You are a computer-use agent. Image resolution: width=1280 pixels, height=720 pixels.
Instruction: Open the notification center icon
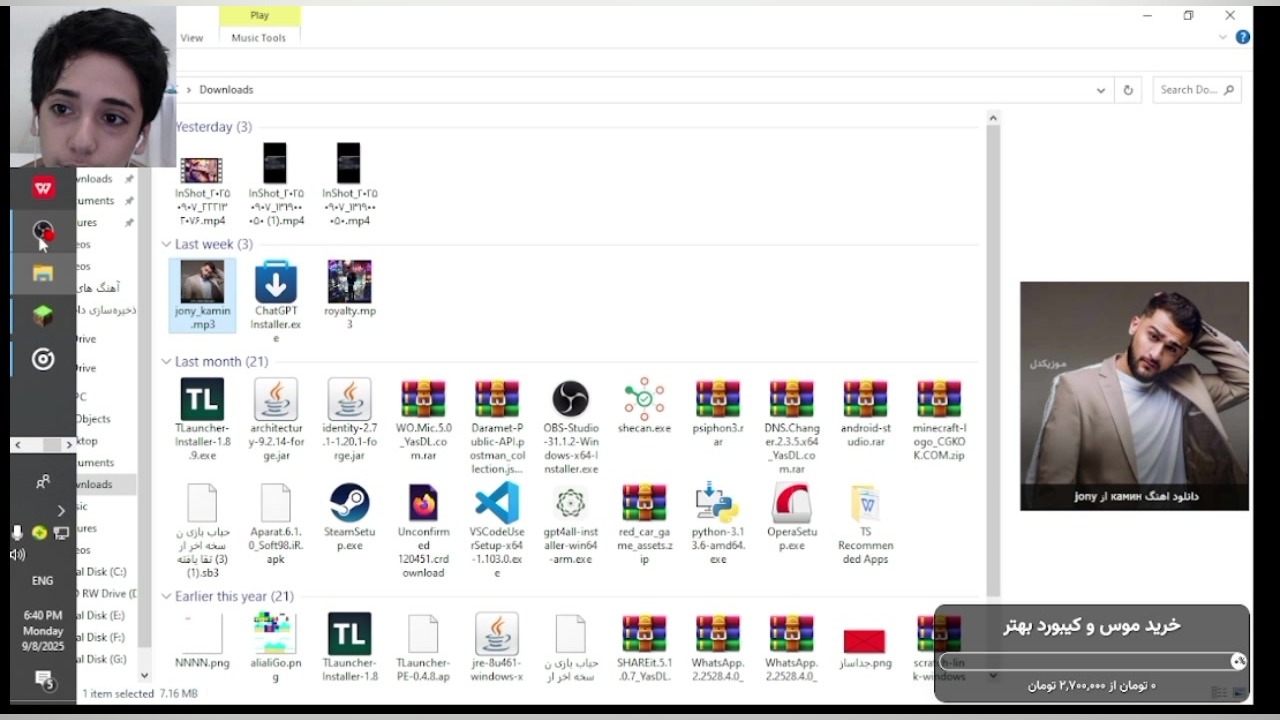point(44,681)
